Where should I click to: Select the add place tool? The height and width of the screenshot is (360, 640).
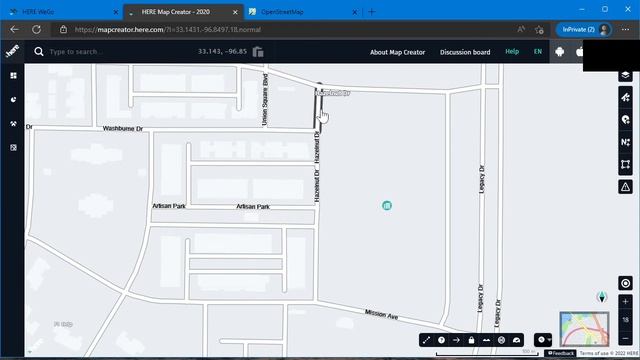625,120
